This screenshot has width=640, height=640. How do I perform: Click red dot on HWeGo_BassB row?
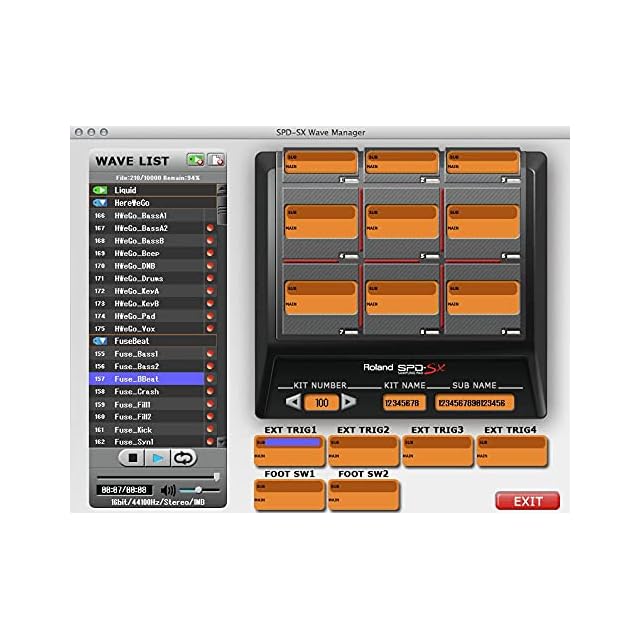(x=210, y=241)
